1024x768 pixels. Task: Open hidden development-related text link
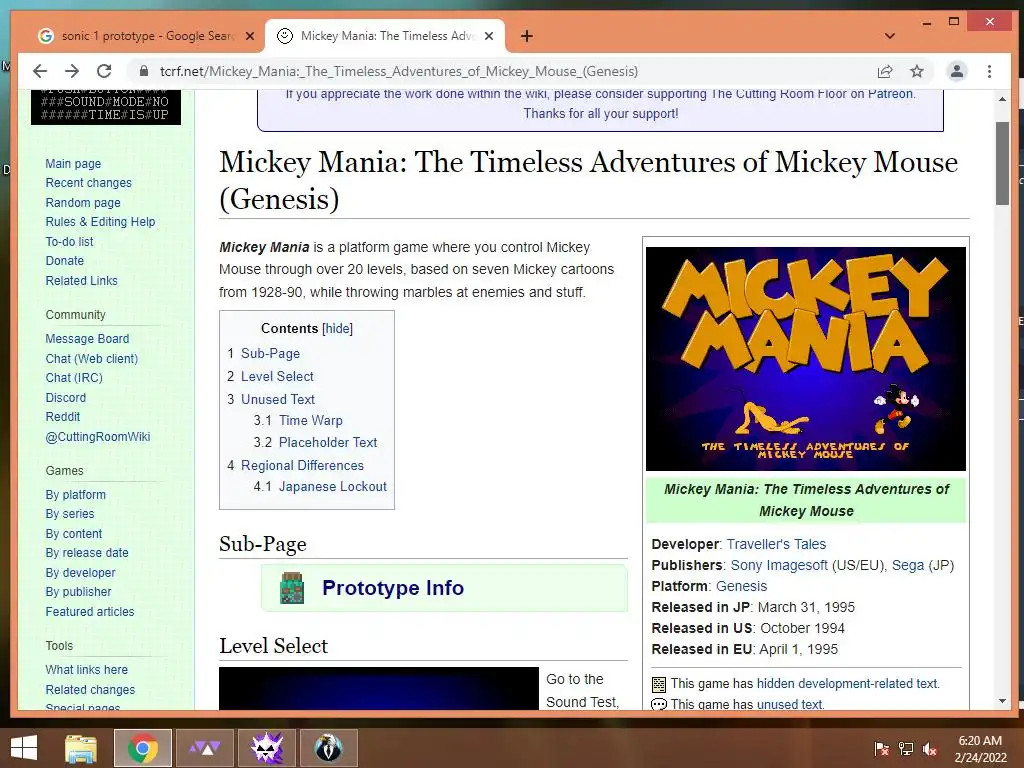(x=847, y=683)
